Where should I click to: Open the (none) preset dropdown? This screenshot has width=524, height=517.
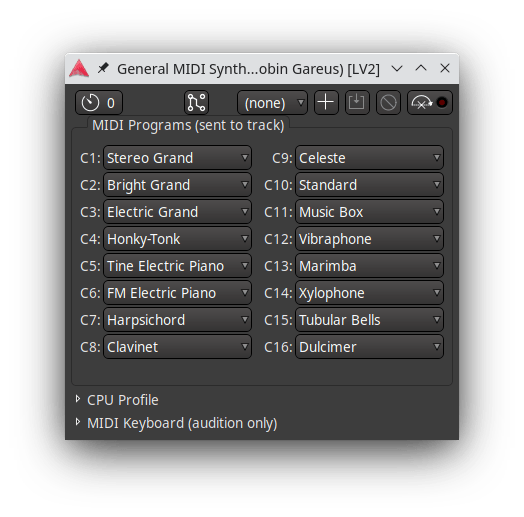(x=272, y=103)
